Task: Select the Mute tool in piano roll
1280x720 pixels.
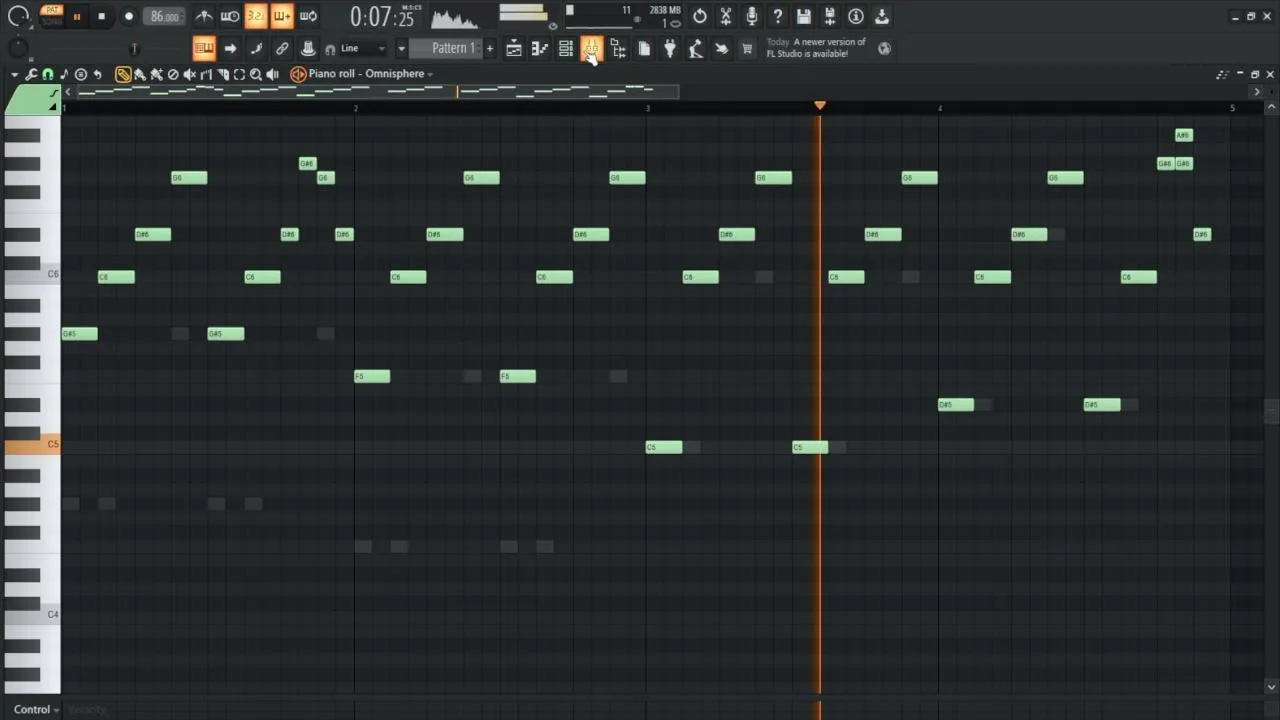Action: 189,74
